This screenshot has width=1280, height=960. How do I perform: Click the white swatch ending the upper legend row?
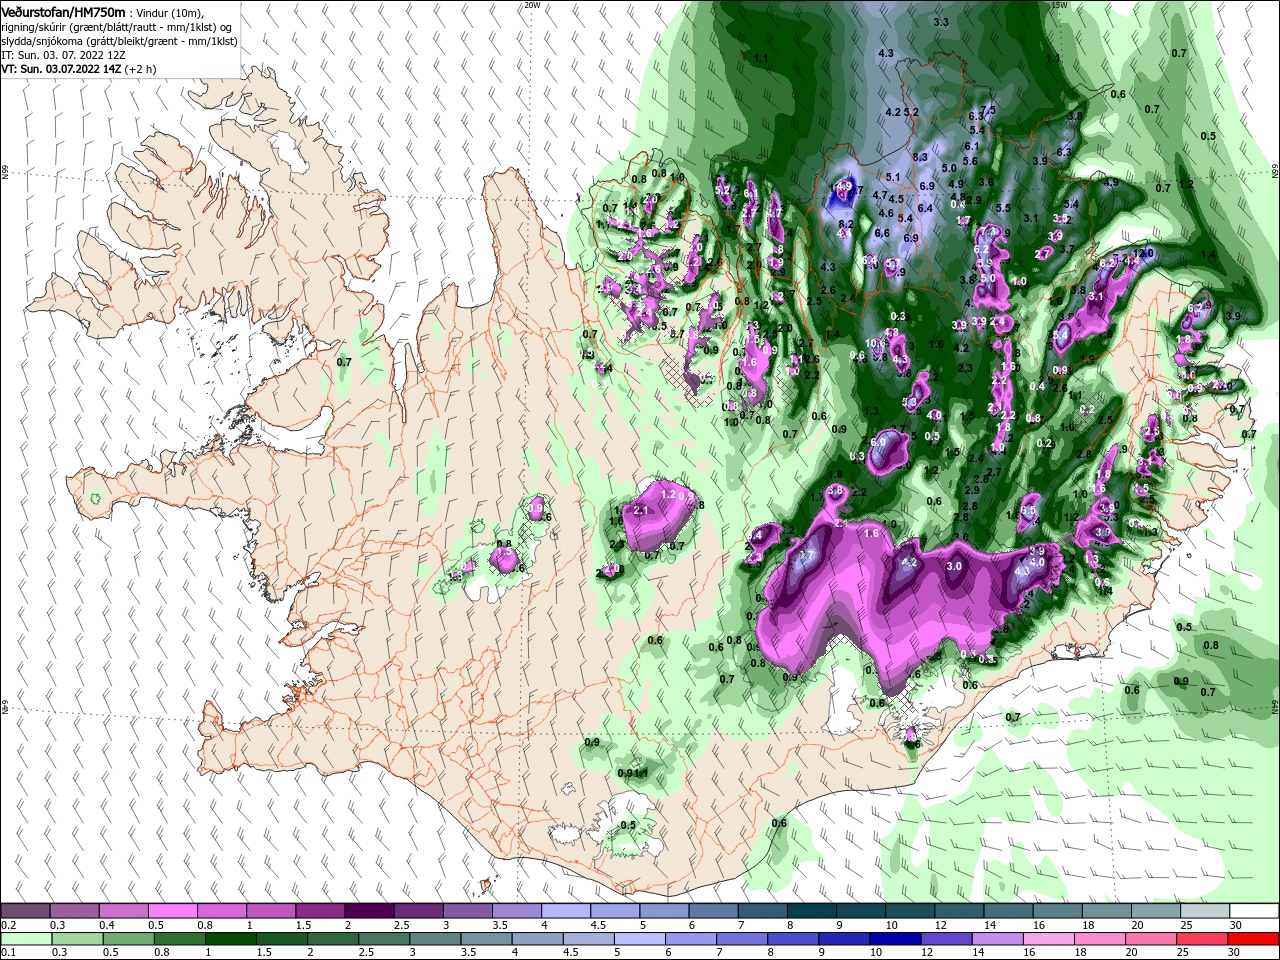[x=1254, y=911]
